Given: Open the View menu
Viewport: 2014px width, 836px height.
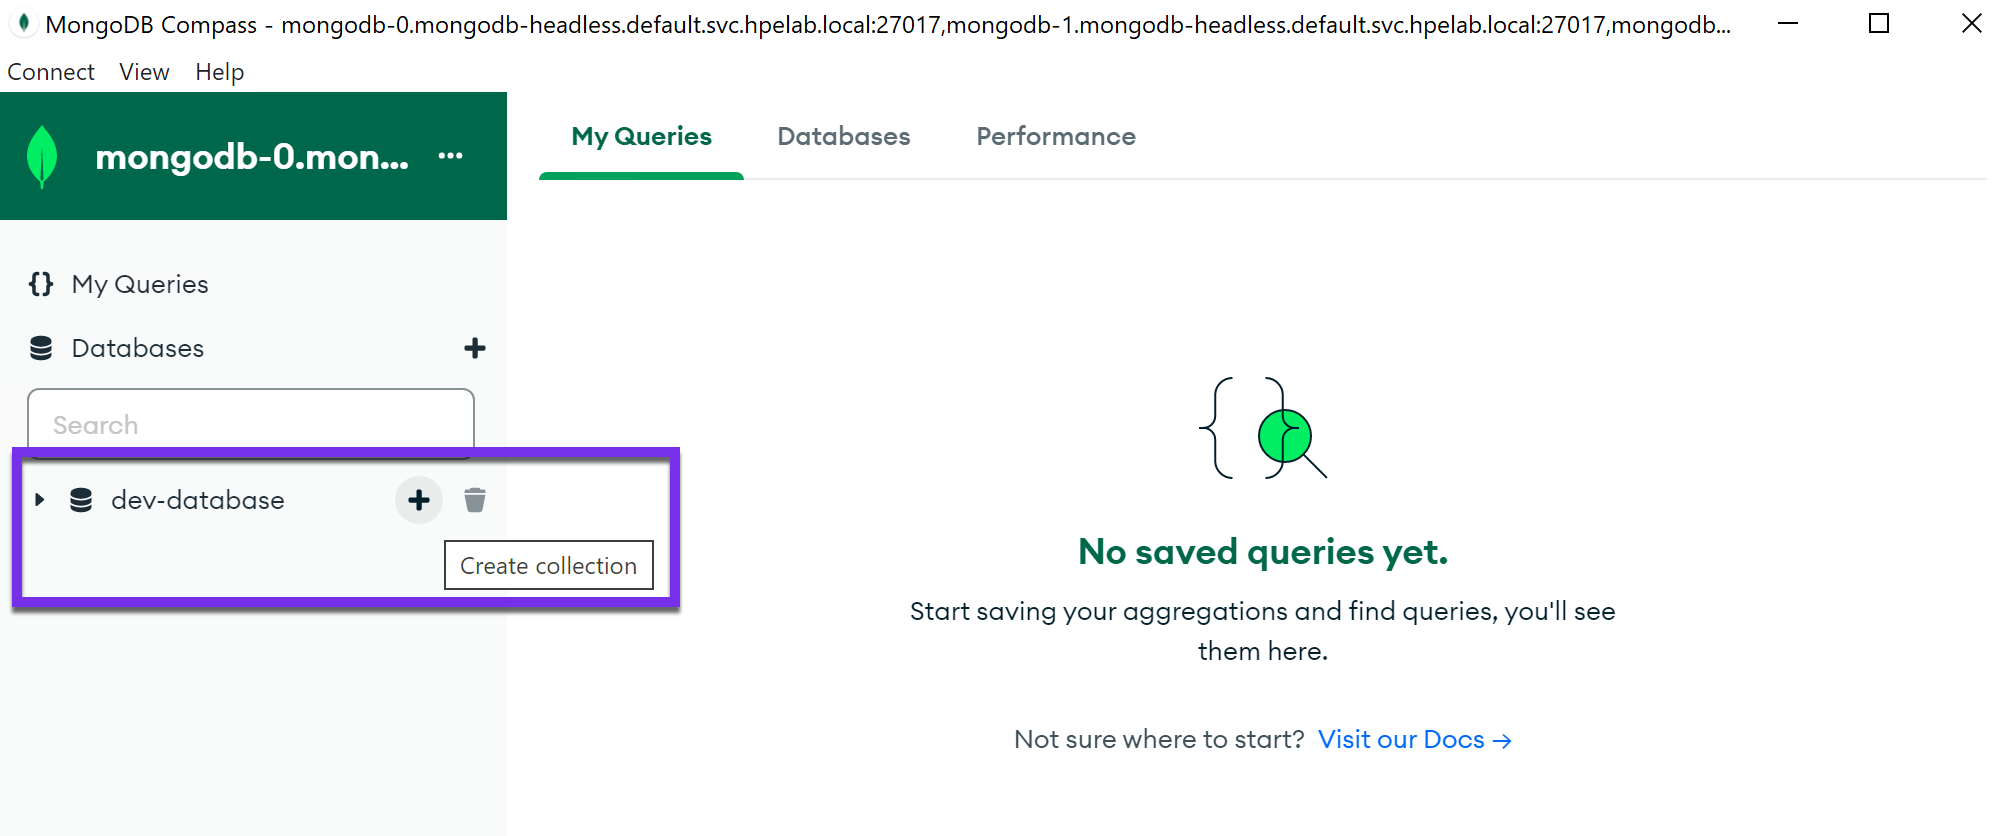Looking at the screenshot, I should pyautogui.click(x=143, y=71).
